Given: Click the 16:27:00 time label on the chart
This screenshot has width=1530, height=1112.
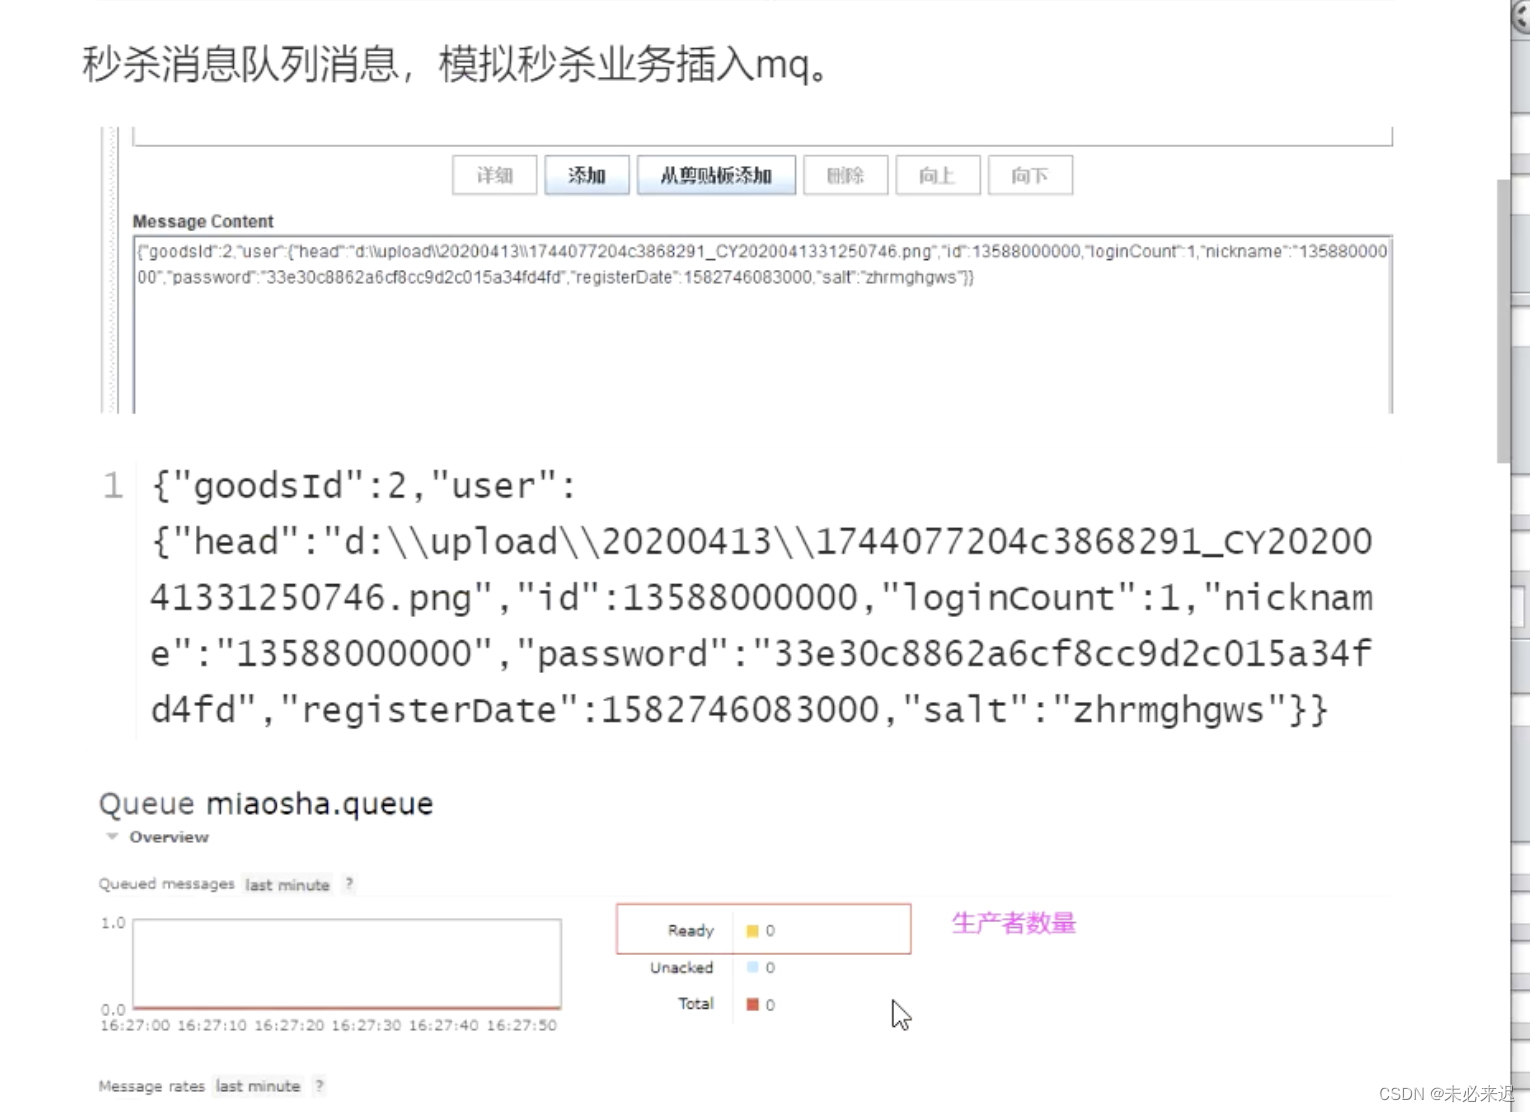Looking at the screenshot, I should pos(135,1026).
